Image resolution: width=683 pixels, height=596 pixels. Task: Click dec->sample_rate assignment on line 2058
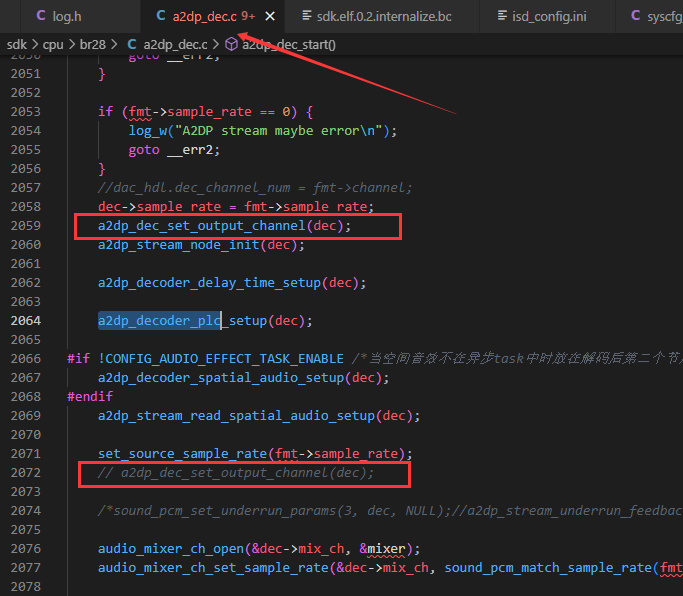236,207
